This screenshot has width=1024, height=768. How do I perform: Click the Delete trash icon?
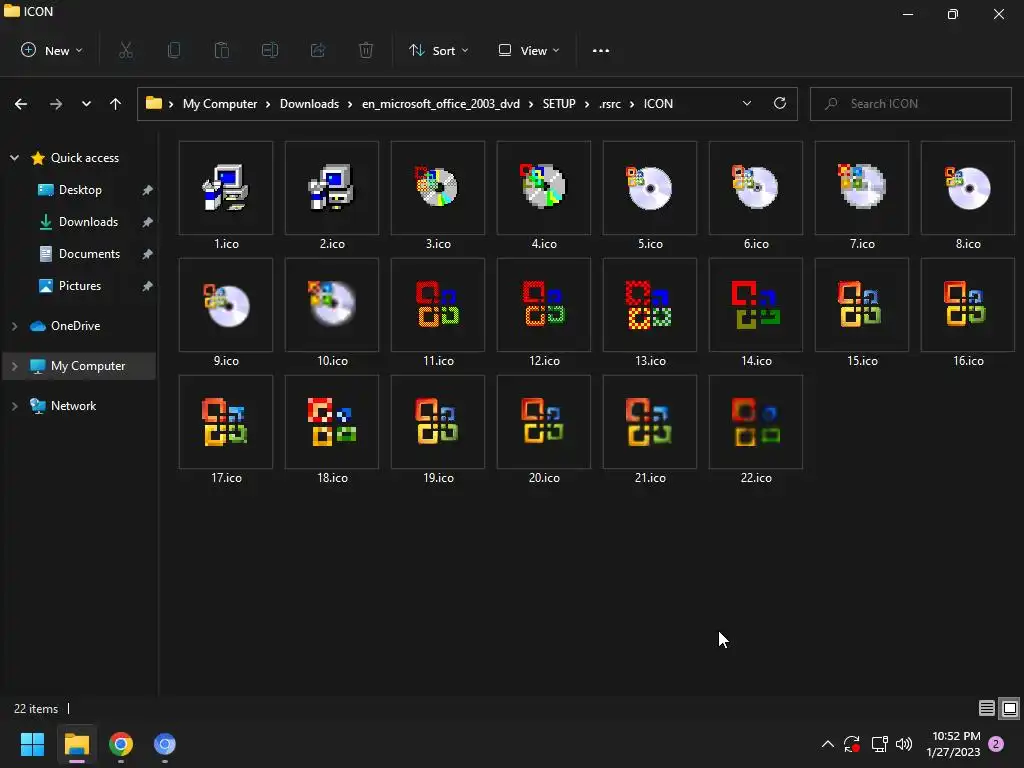(366, 50)
